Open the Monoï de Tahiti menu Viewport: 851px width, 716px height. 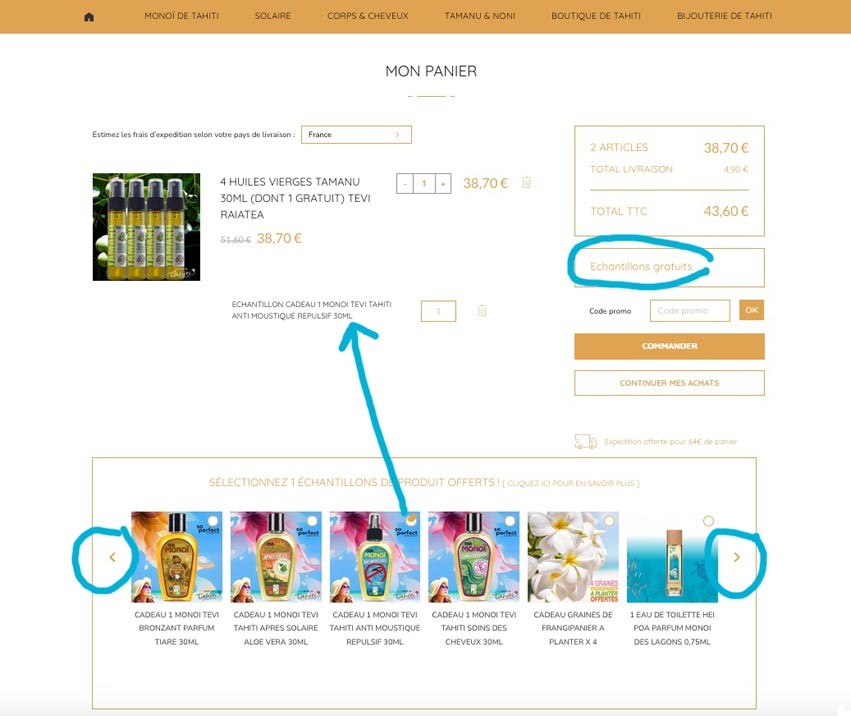(x=181, y=16)
